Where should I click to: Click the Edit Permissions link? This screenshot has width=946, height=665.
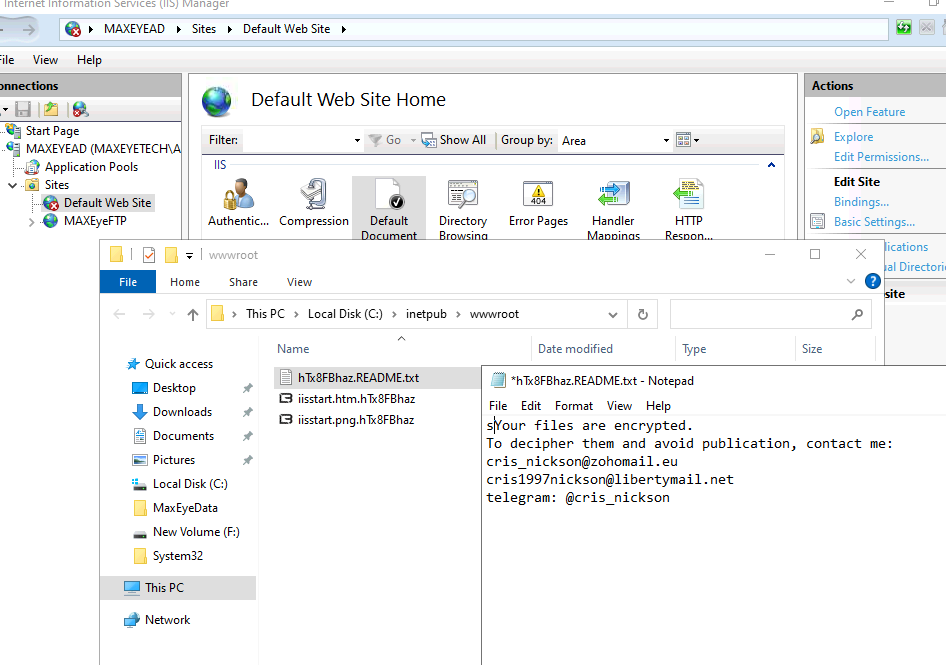point(881,157)
